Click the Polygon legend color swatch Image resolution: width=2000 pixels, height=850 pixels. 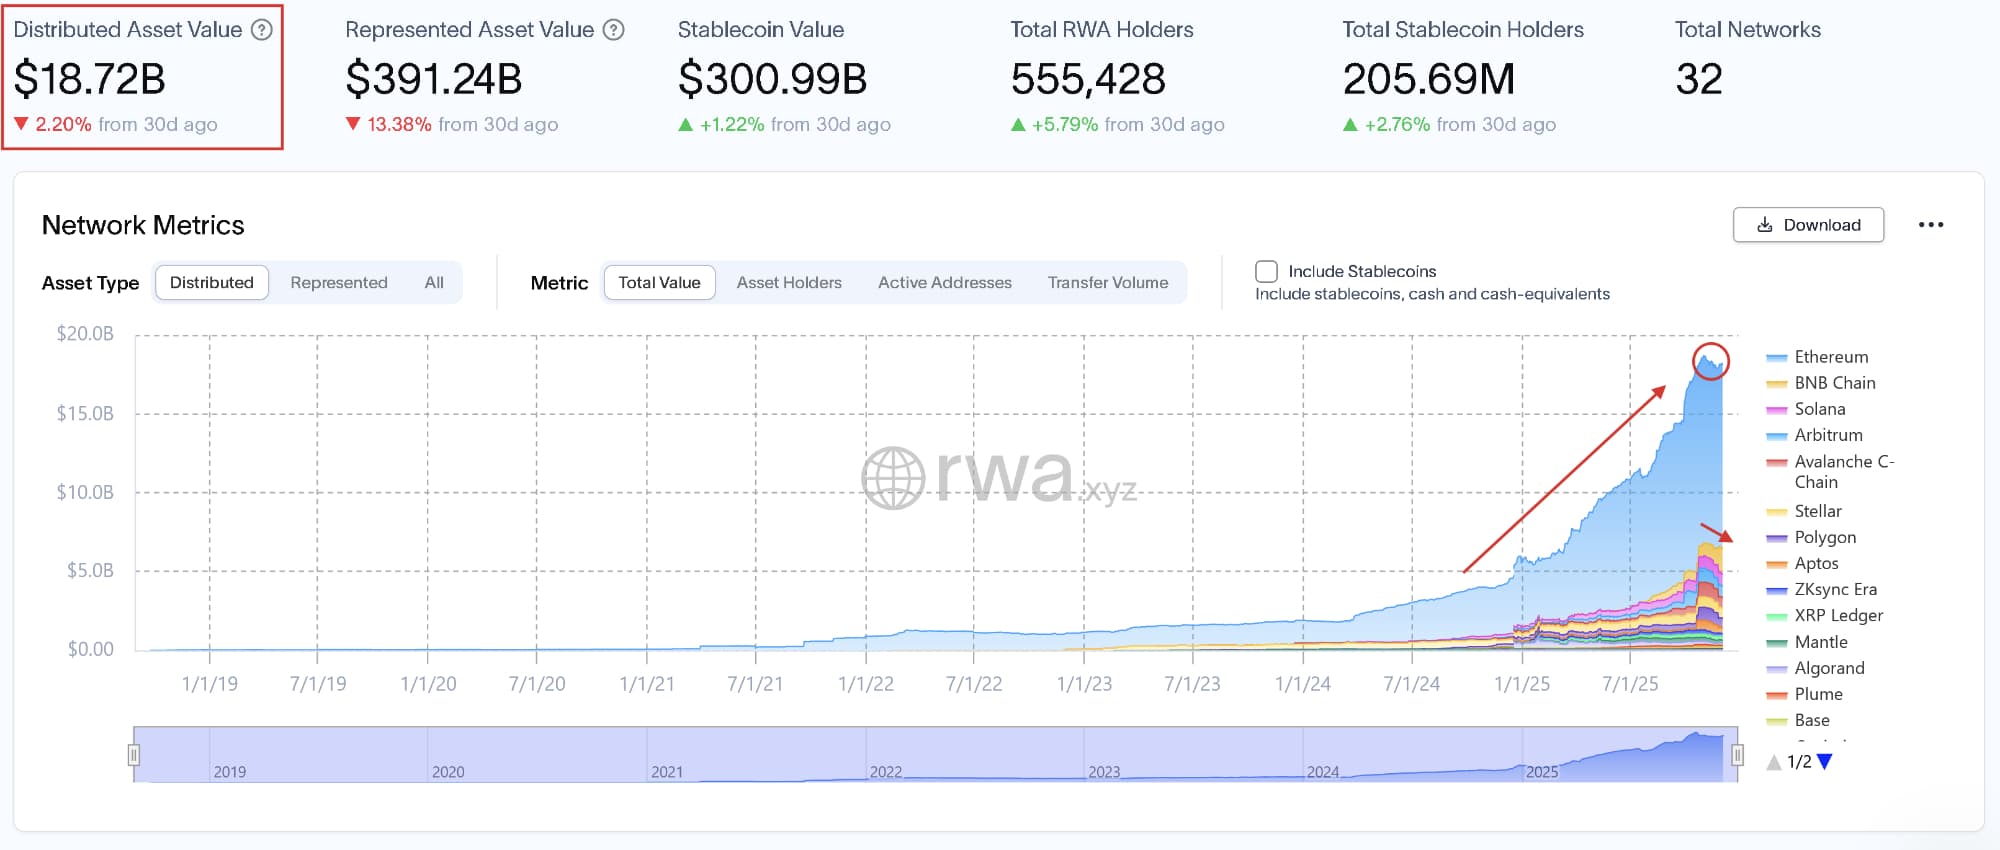[x=1776, y=538]
